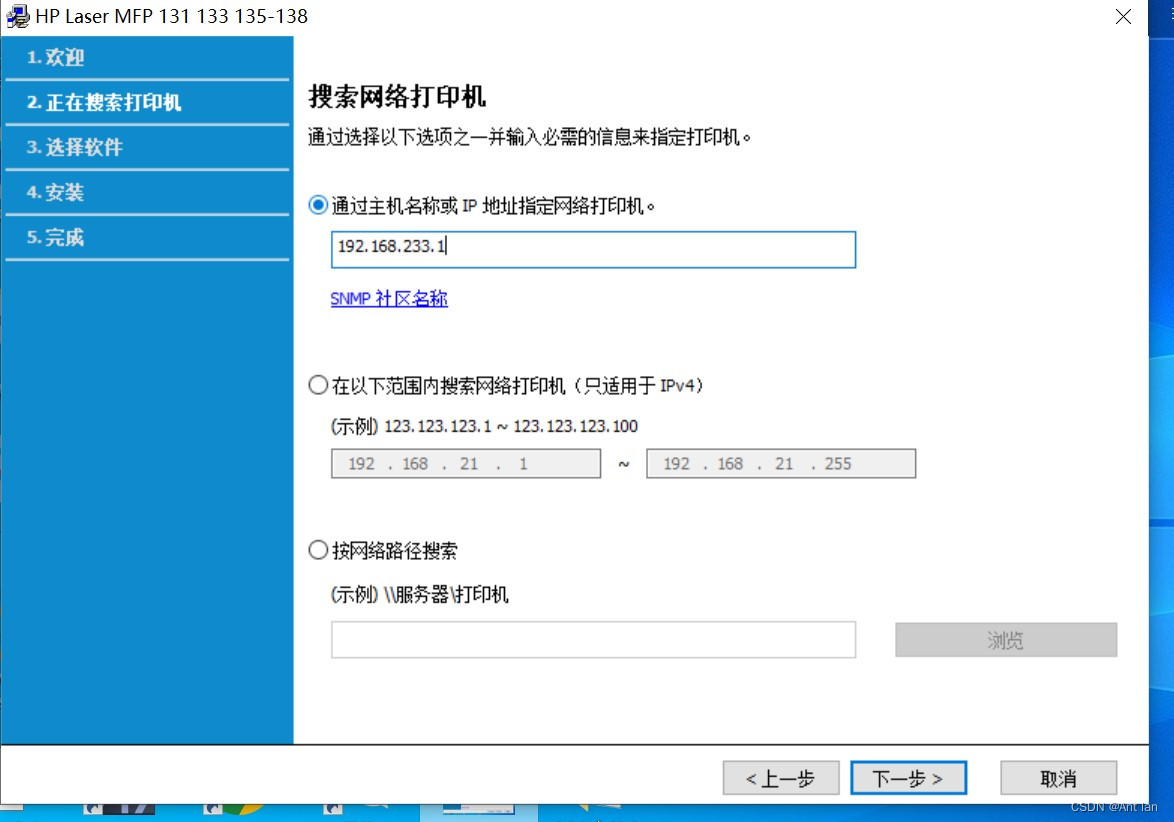Select search within IPv4 range radio button
This screenshot has height=822, width=1174.
click(318, 385)
